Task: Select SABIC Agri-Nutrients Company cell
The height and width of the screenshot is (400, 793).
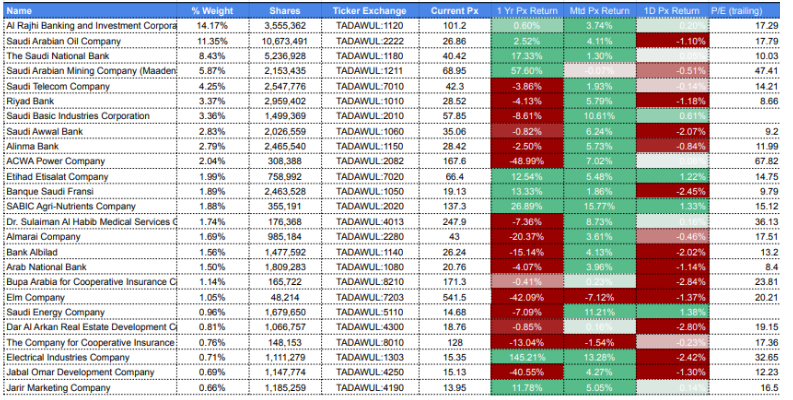Action: click(90, 206)
